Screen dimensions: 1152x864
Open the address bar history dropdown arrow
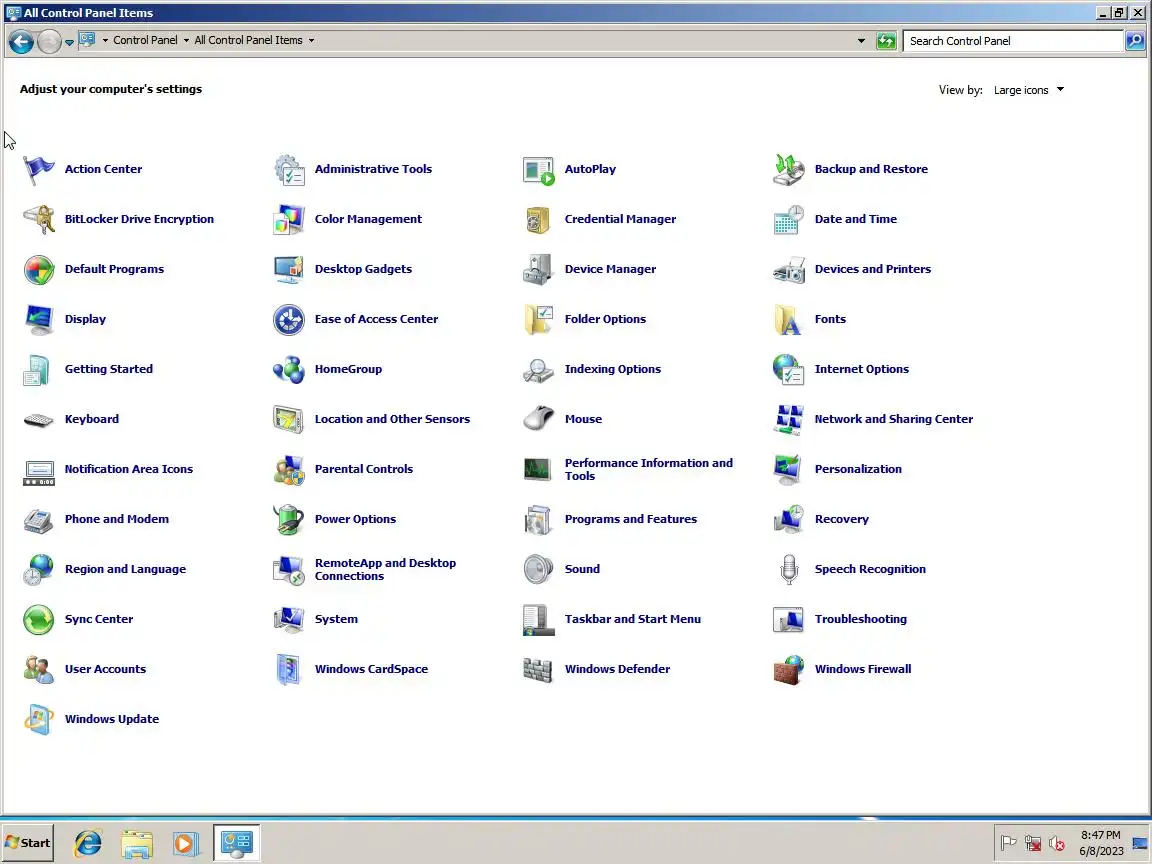point(861,41)
